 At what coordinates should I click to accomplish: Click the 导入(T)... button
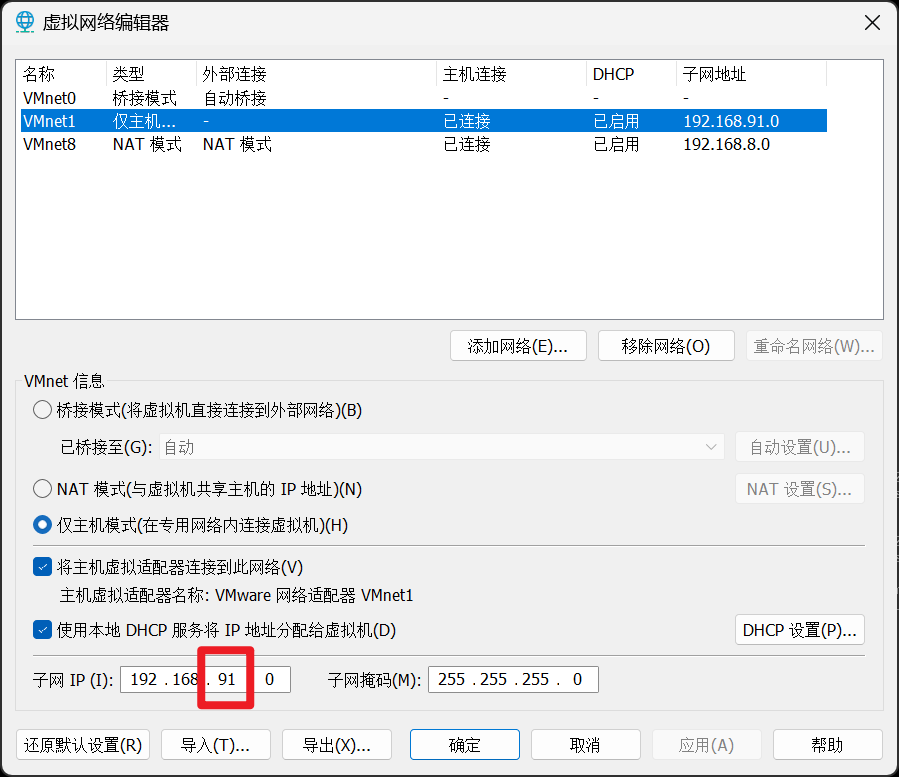click(216, 745)
